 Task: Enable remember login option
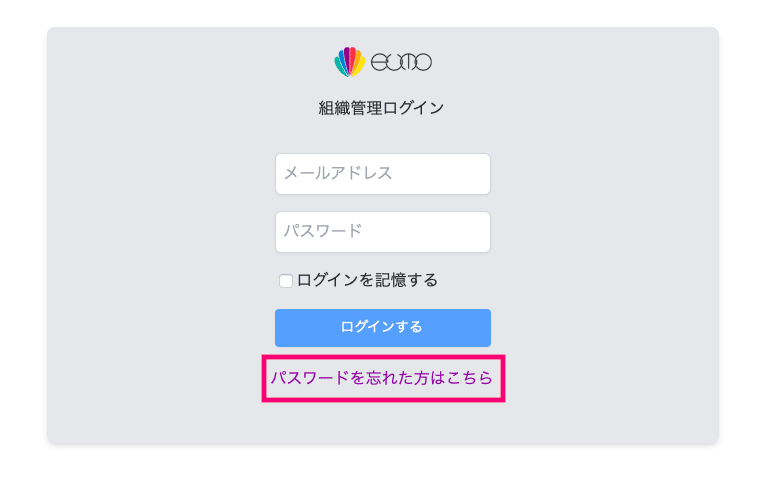coord(286,281)
